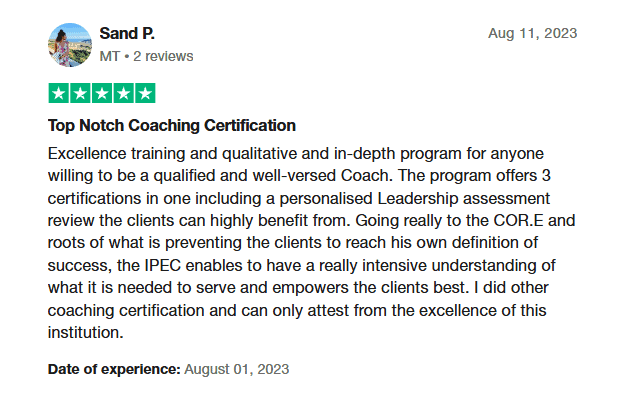Click the August 01, 2023 experience date

[x=237, y=369]
